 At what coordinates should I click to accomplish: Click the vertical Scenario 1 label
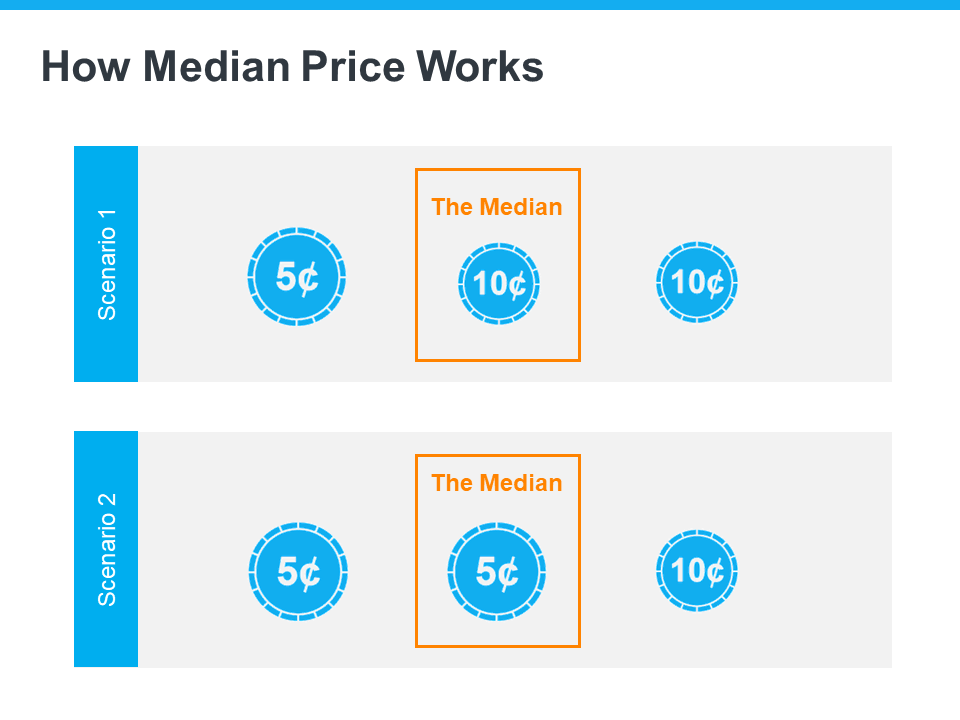coord(106,264)
